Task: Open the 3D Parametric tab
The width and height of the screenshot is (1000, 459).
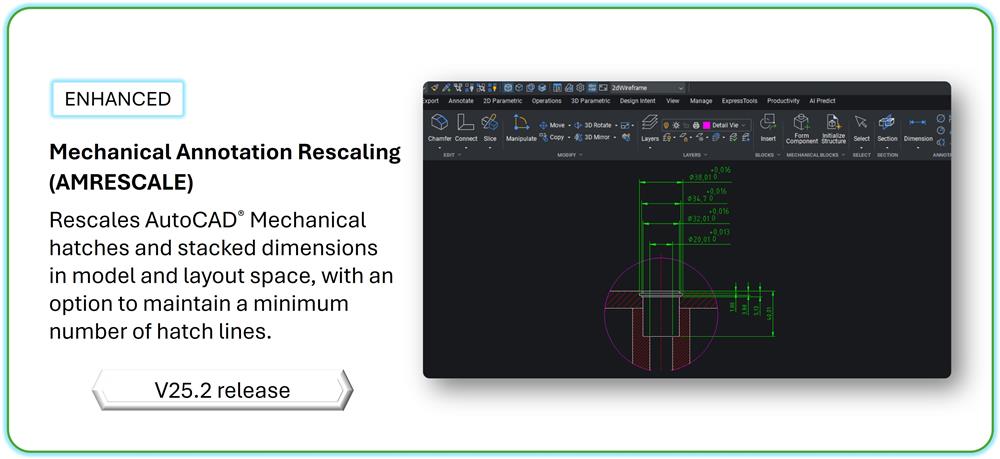Action: pos(591,101)
